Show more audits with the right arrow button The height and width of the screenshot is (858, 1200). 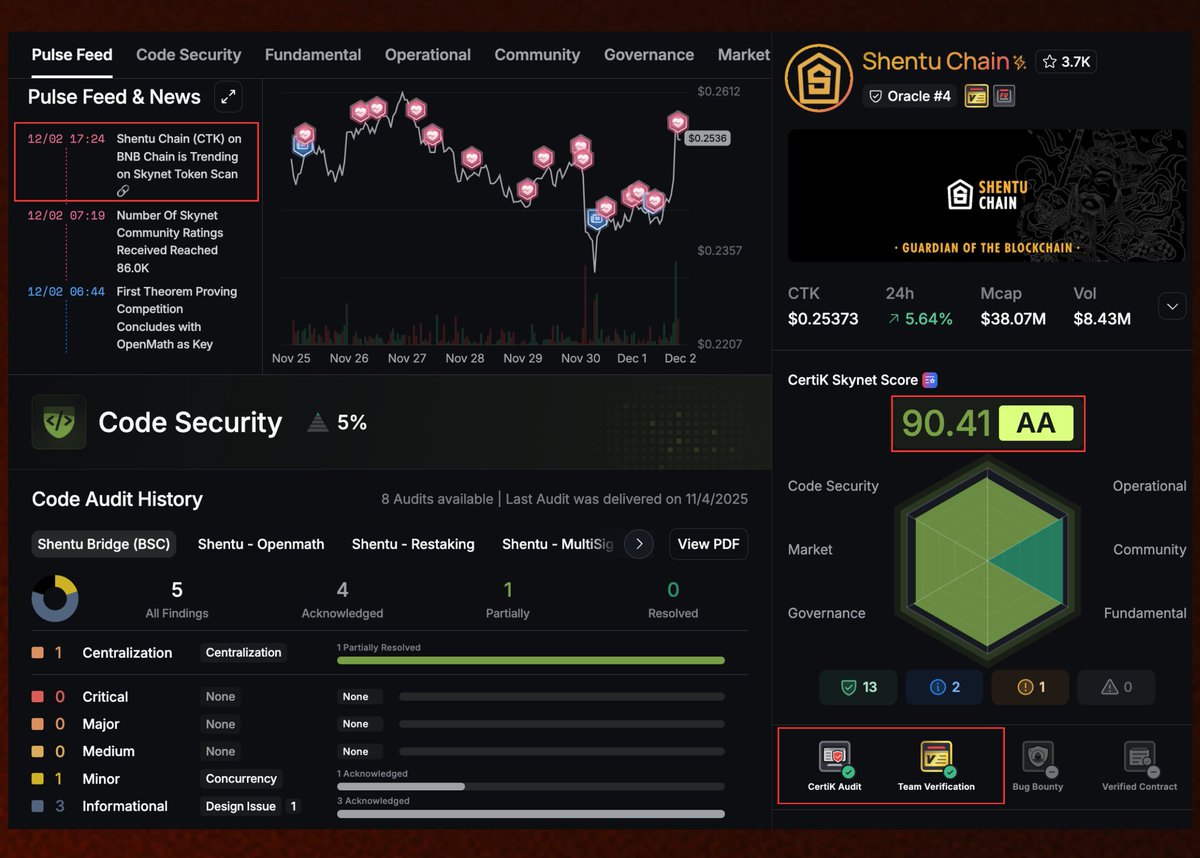pyautogui.click(x=639, y=544)
